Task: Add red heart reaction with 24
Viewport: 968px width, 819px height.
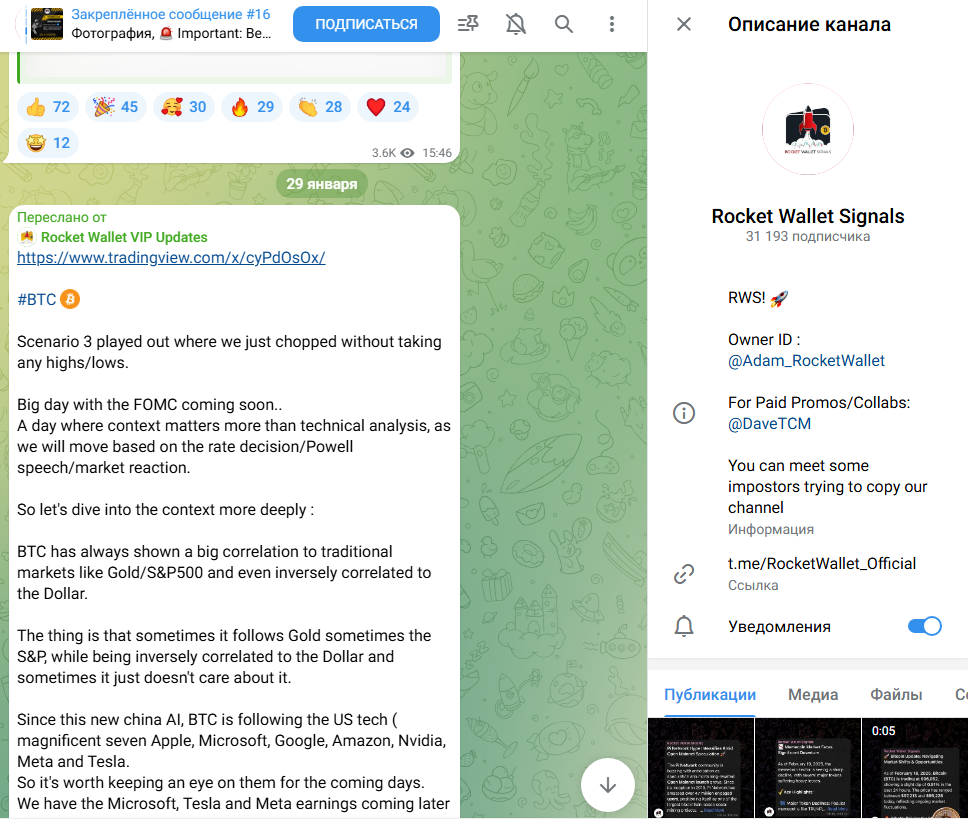Action: (x=388, y=107)
